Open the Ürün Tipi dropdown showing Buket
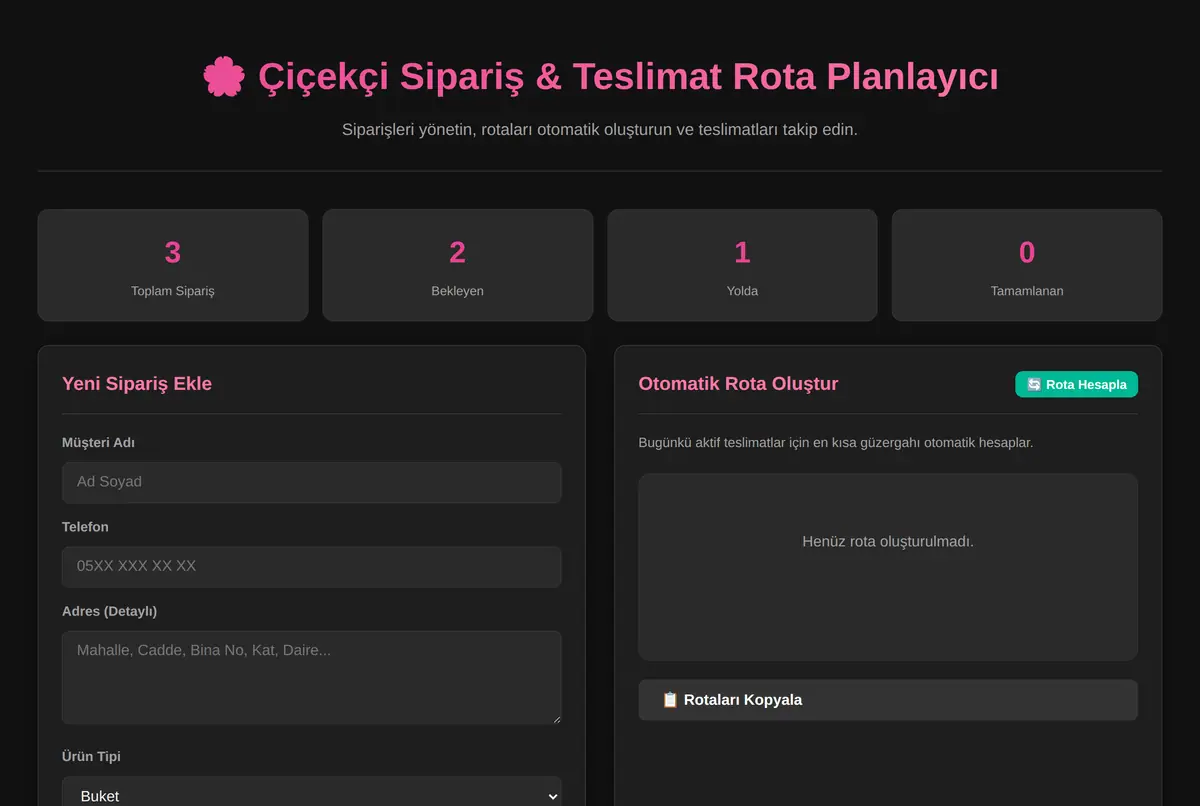The image size is (1200, 806). [311, 796]
